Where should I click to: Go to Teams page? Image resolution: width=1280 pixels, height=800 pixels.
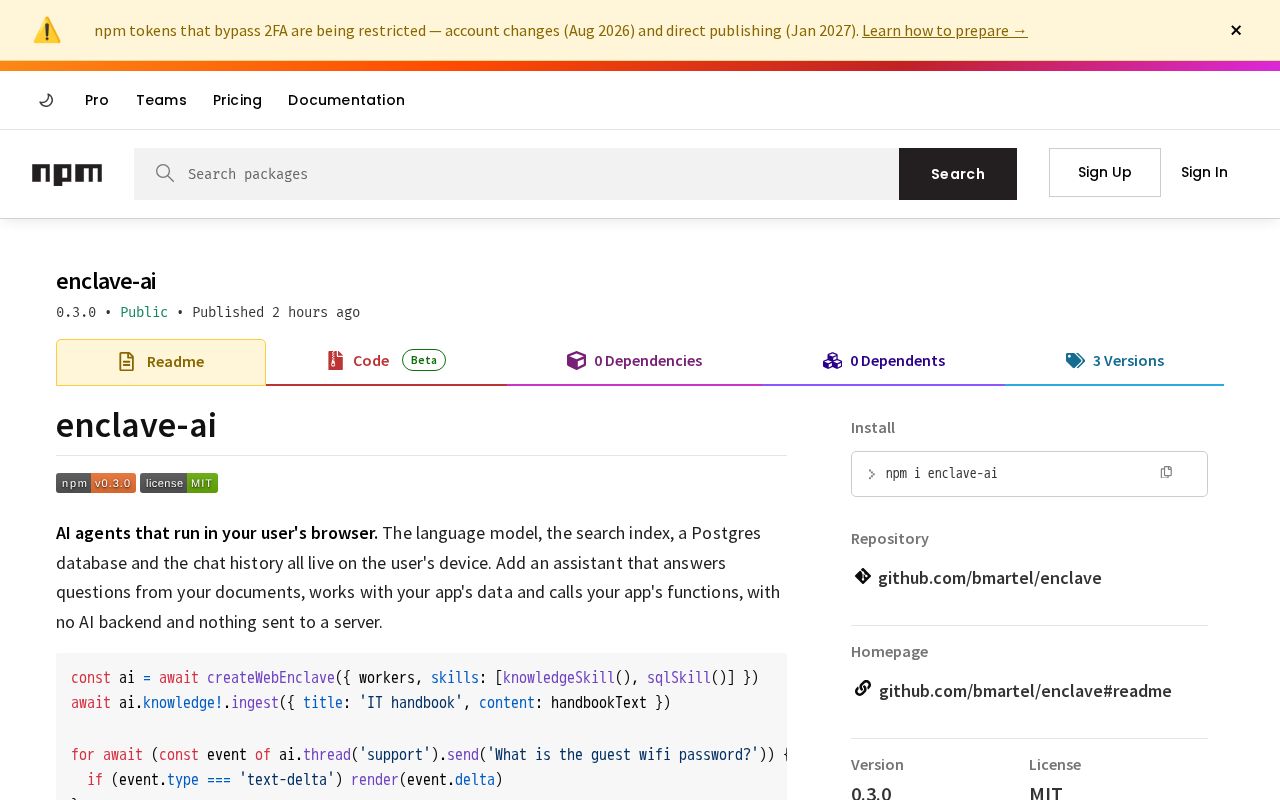pyautogui.click(x=161, y=100)
